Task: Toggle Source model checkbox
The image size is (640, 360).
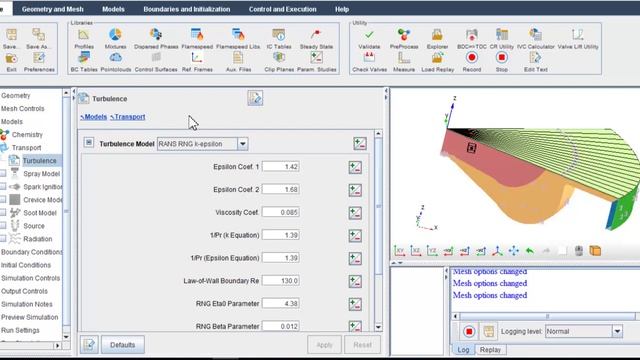Action: click(3, 226)
